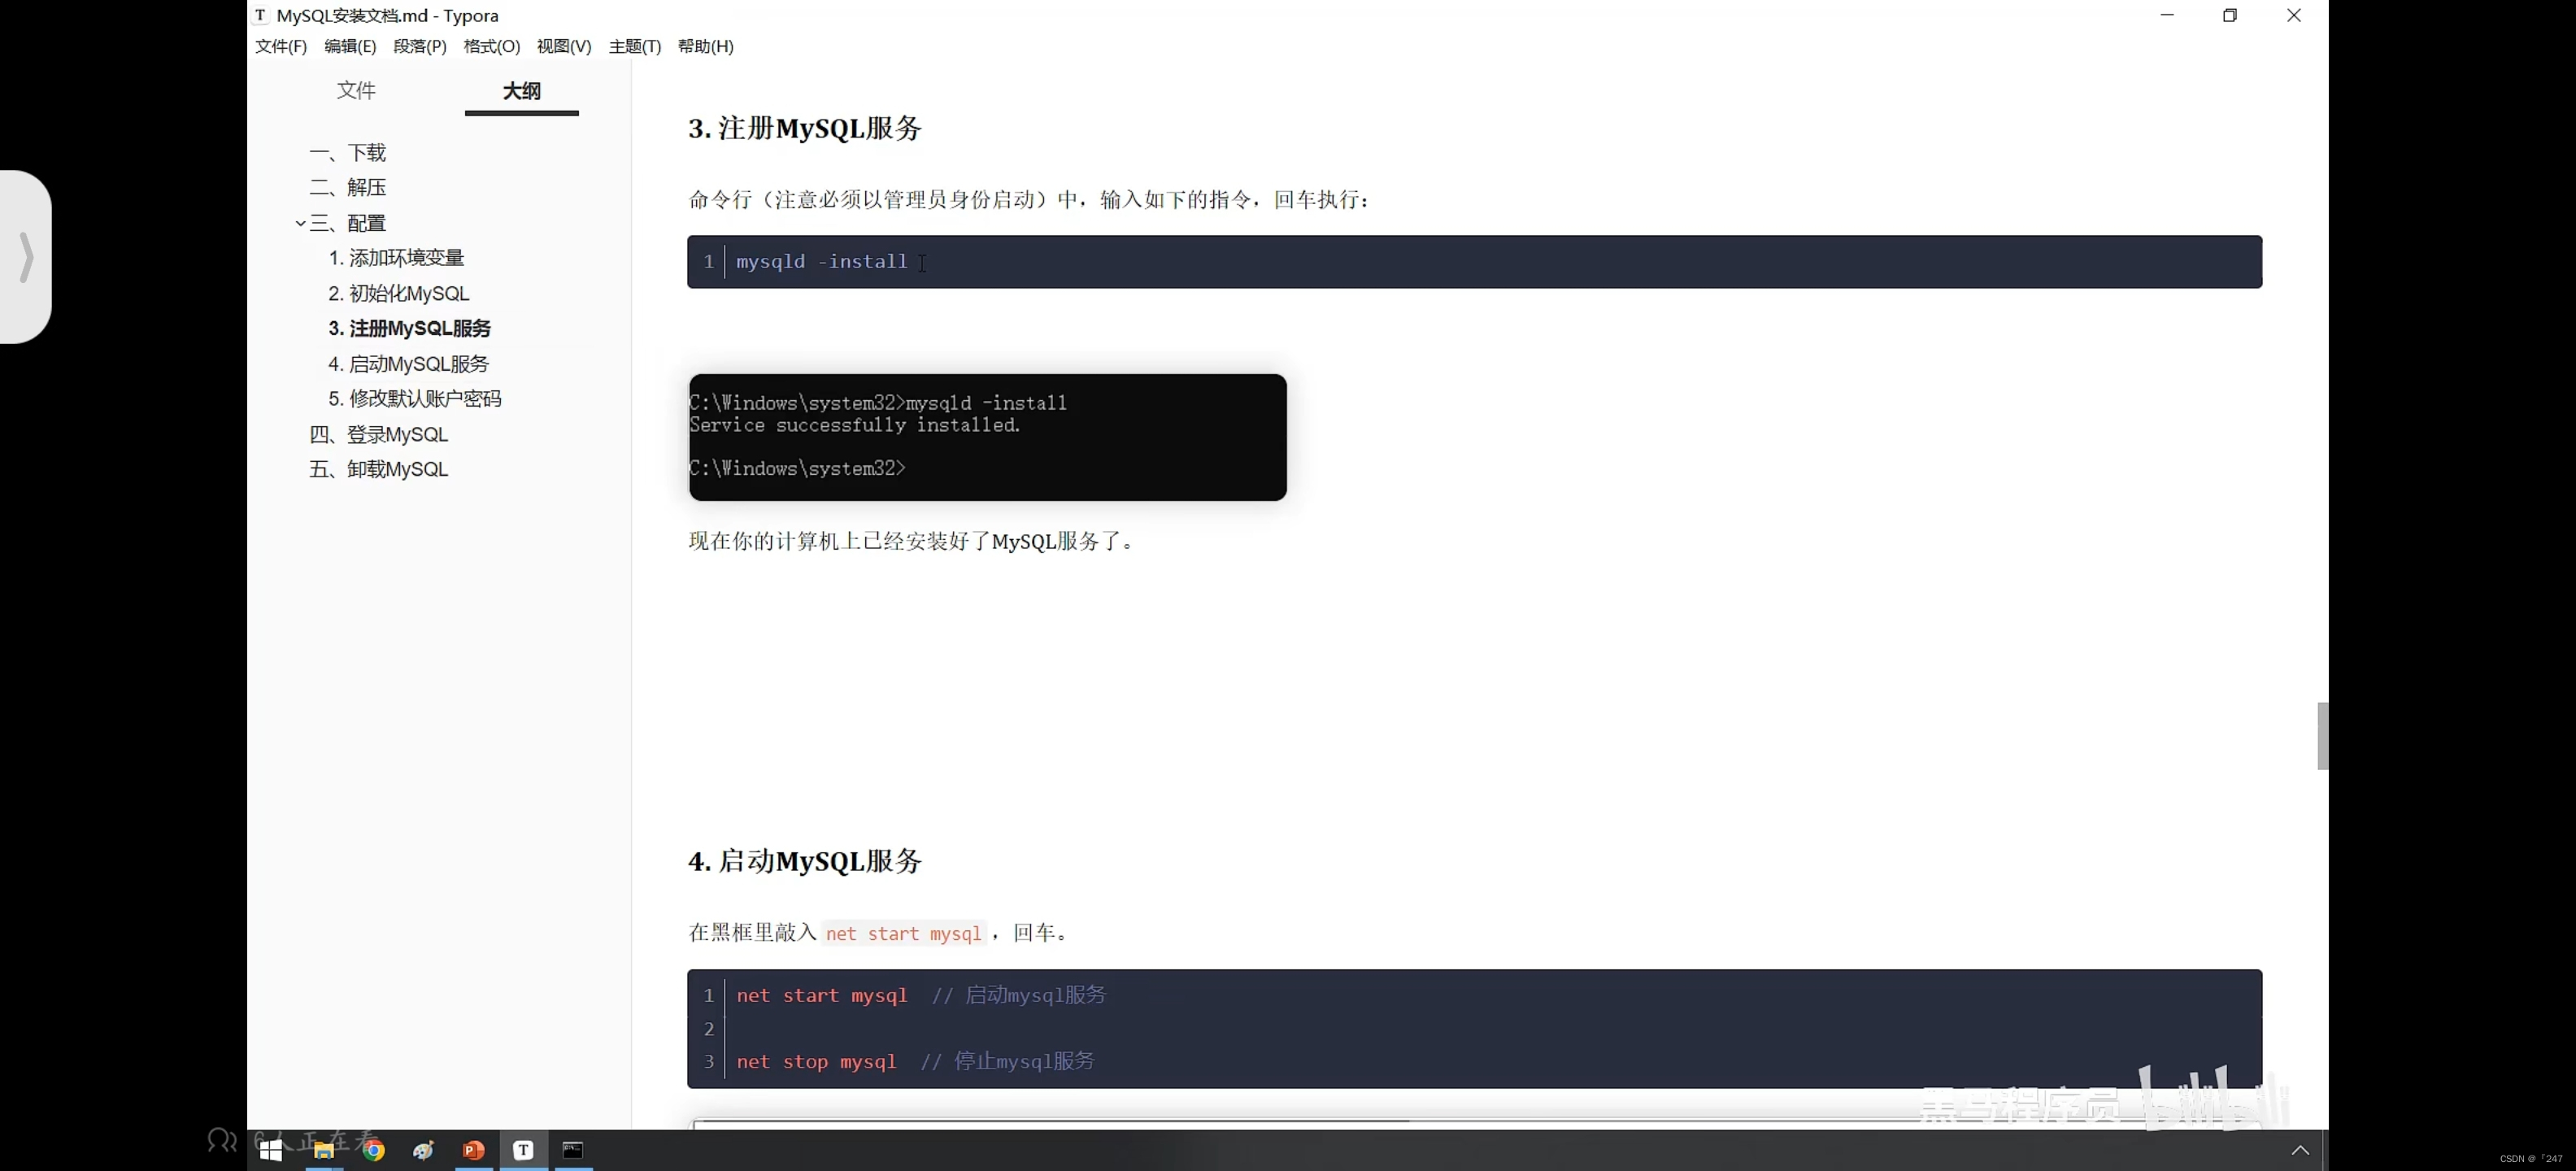Open File Explorer from the taskbar
The width and height of the screenshot is (2576, 1171).
pos(323,1150)
